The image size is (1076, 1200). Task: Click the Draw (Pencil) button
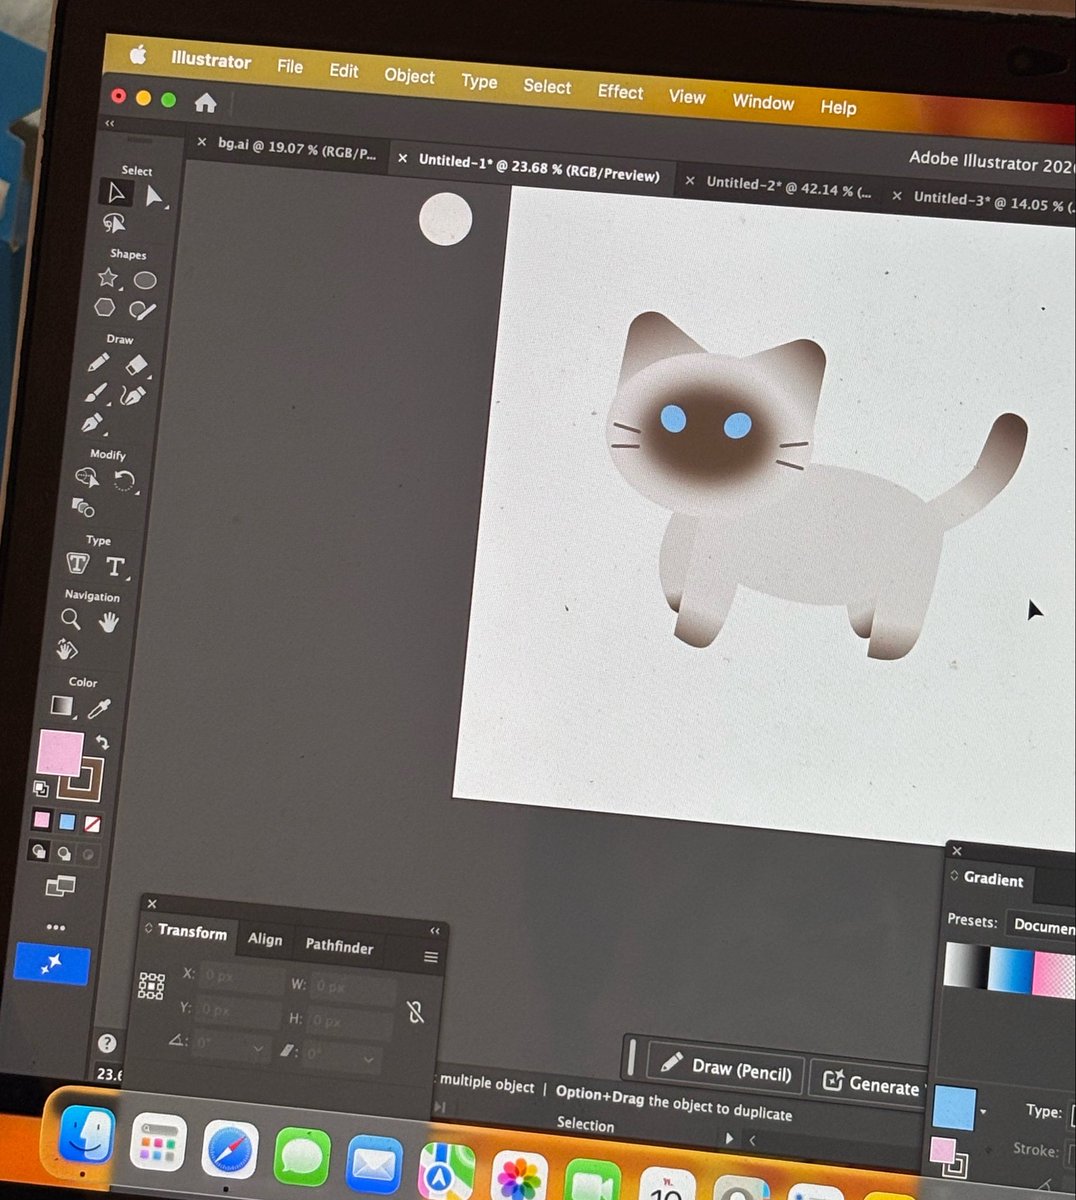point(726,1070)
